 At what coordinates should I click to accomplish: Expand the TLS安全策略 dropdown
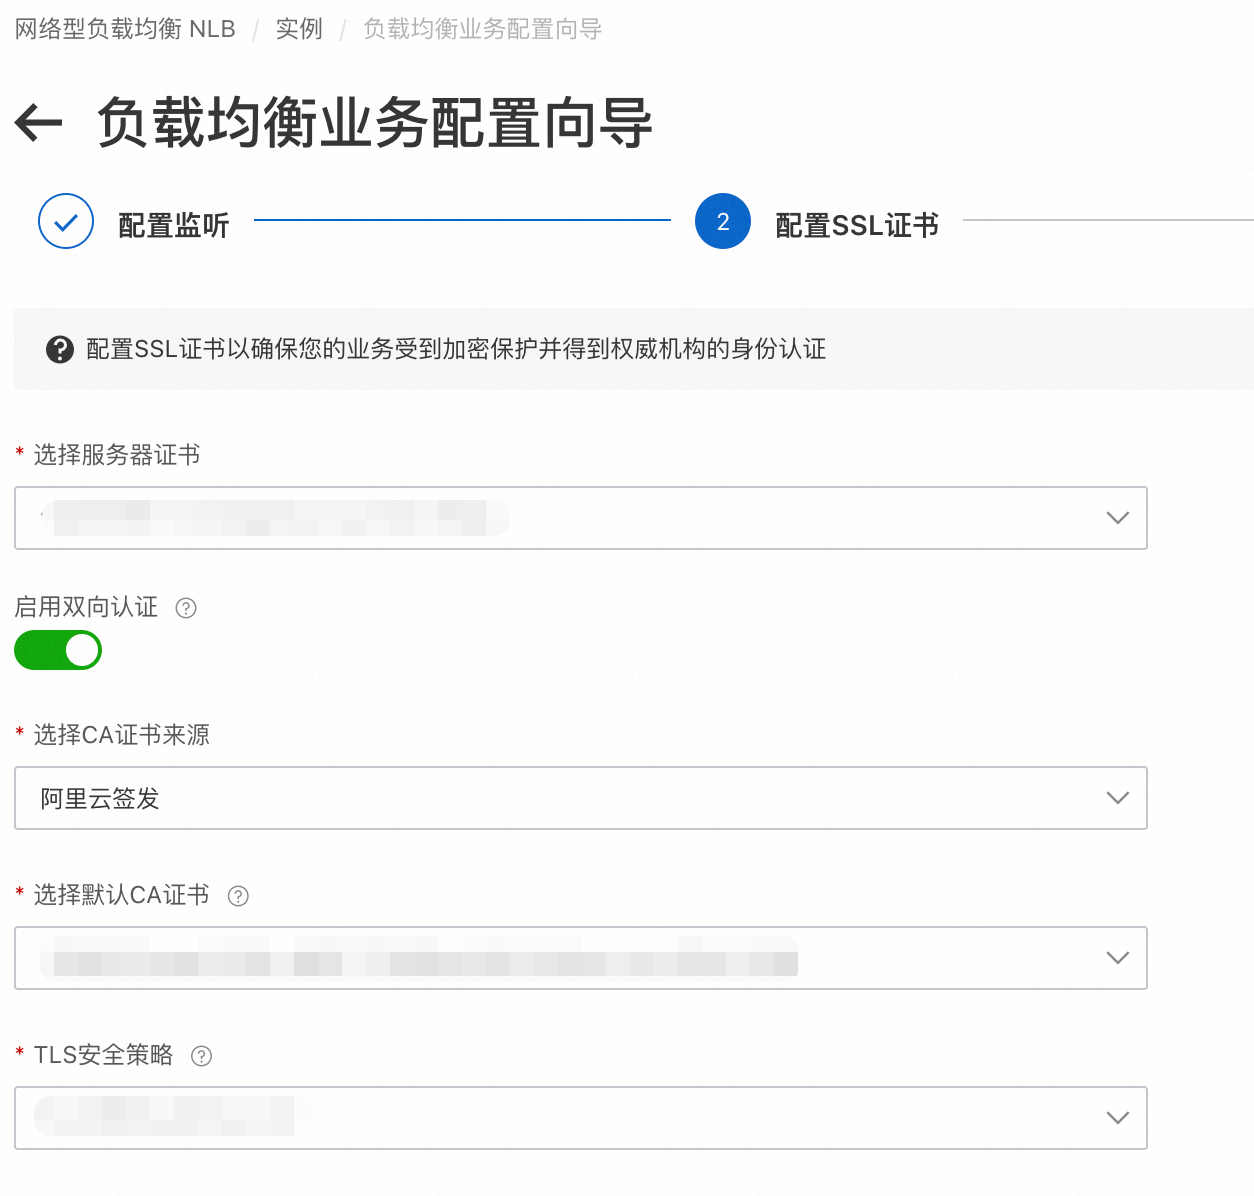tap(580, 1118)
